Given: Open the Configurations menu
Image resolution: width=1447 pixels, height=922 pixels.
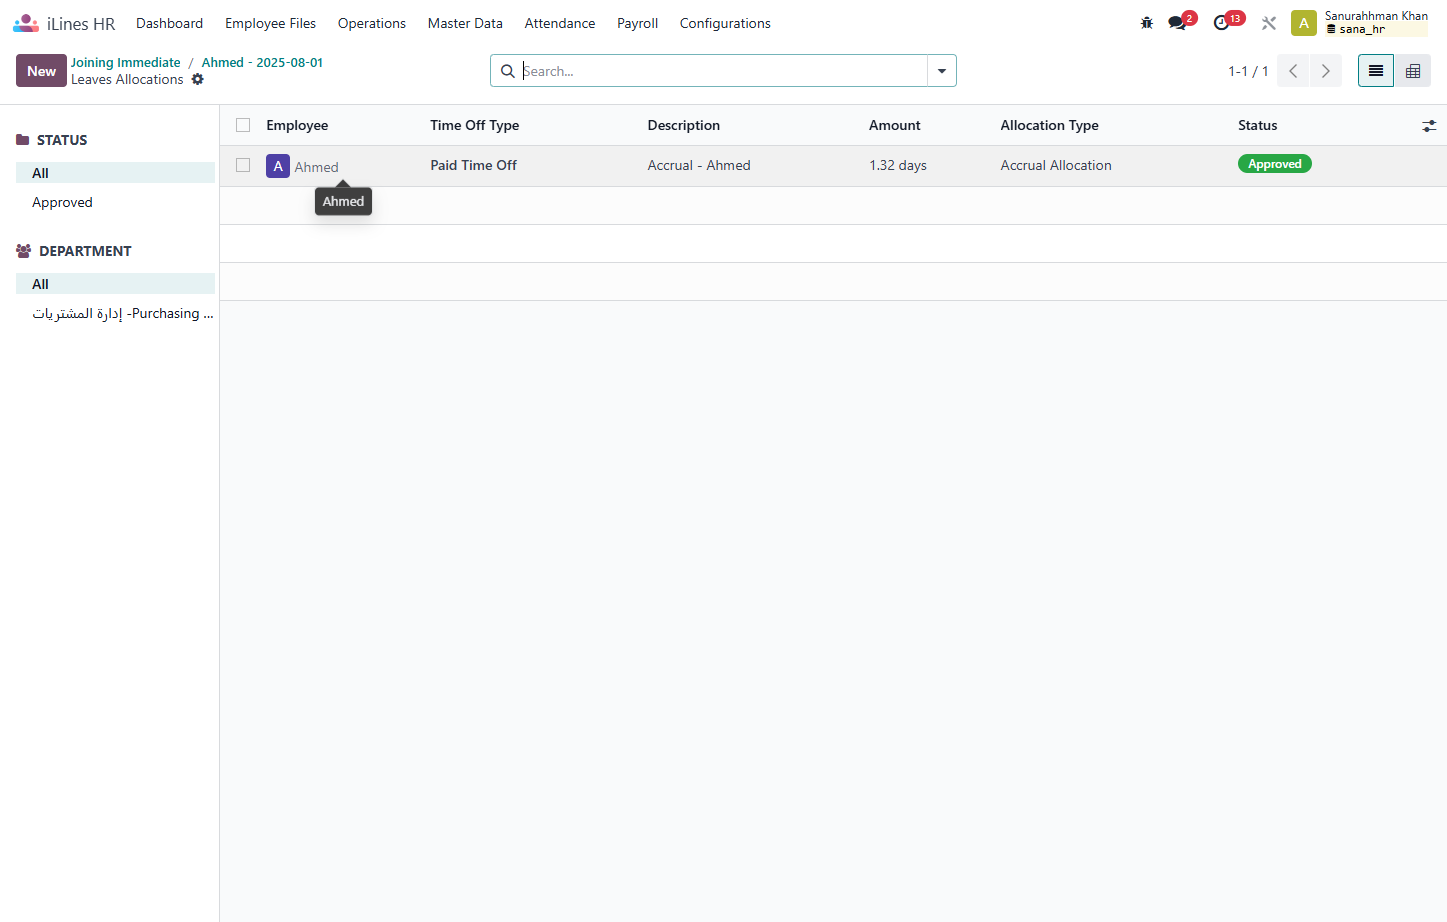Looking at the screenshot, I should coord(725,23).
